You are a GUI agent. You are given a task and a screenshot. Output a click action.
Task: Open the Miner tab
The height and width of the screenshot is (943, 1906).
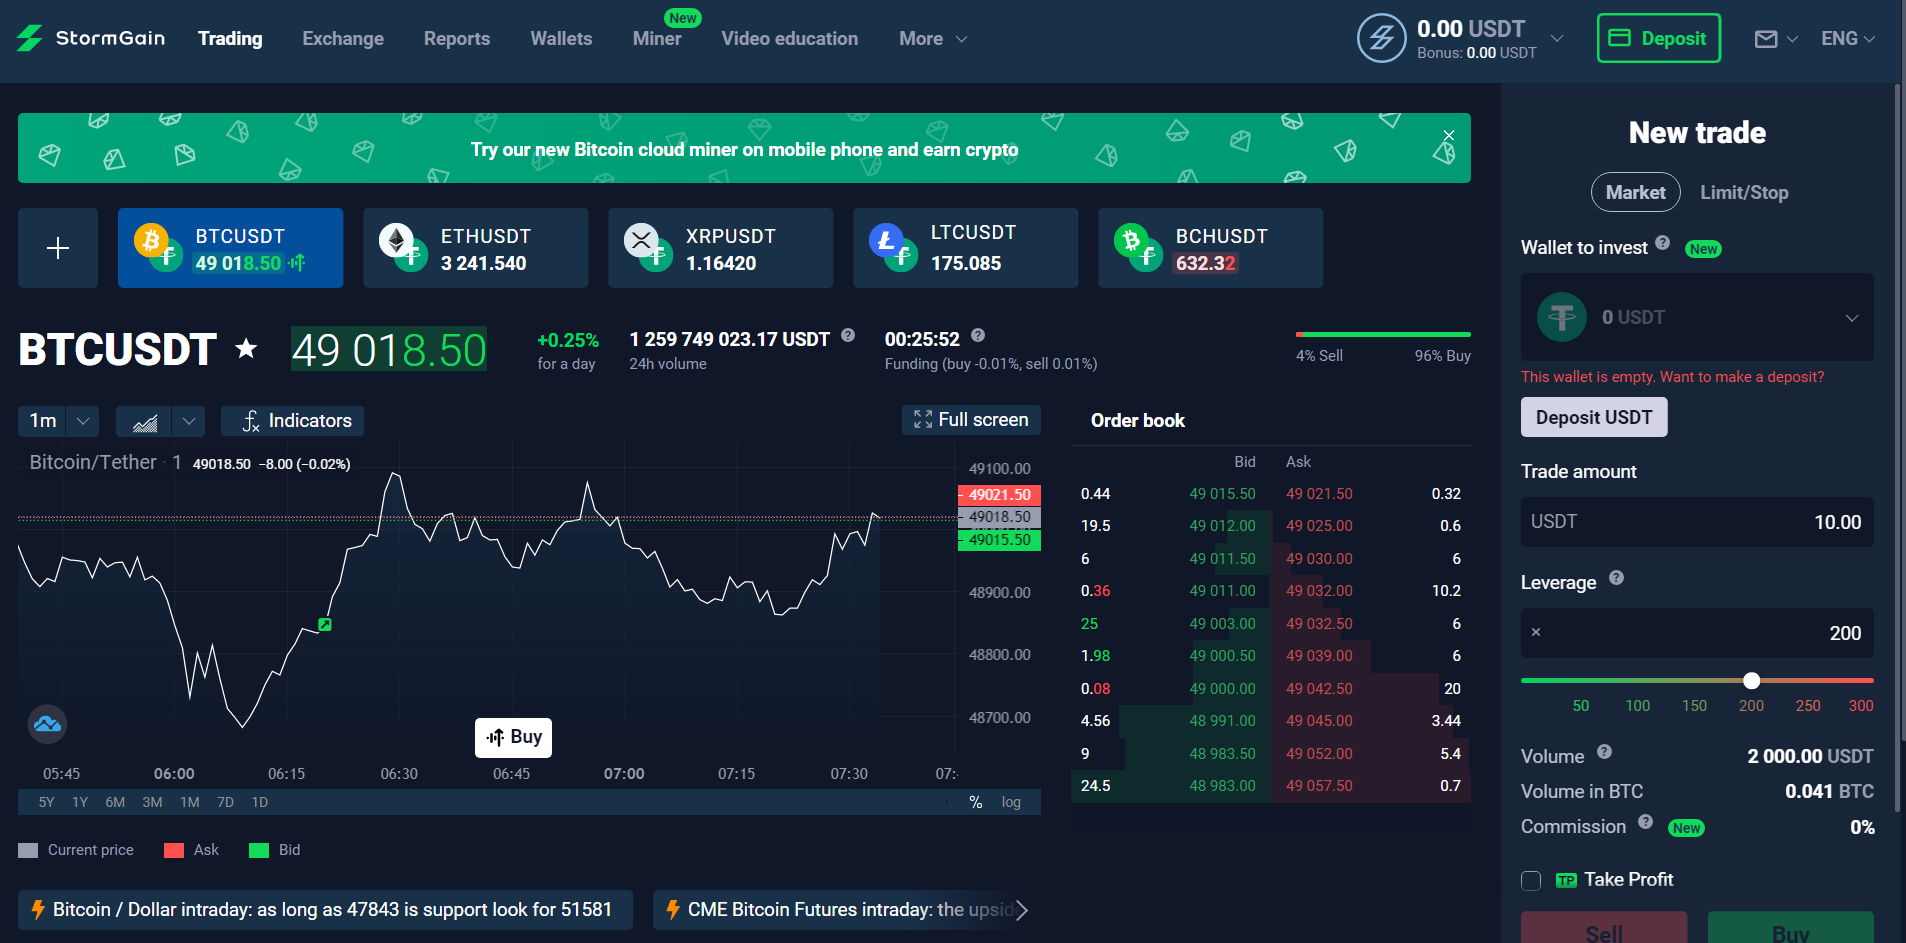click(x=657, y=39)
